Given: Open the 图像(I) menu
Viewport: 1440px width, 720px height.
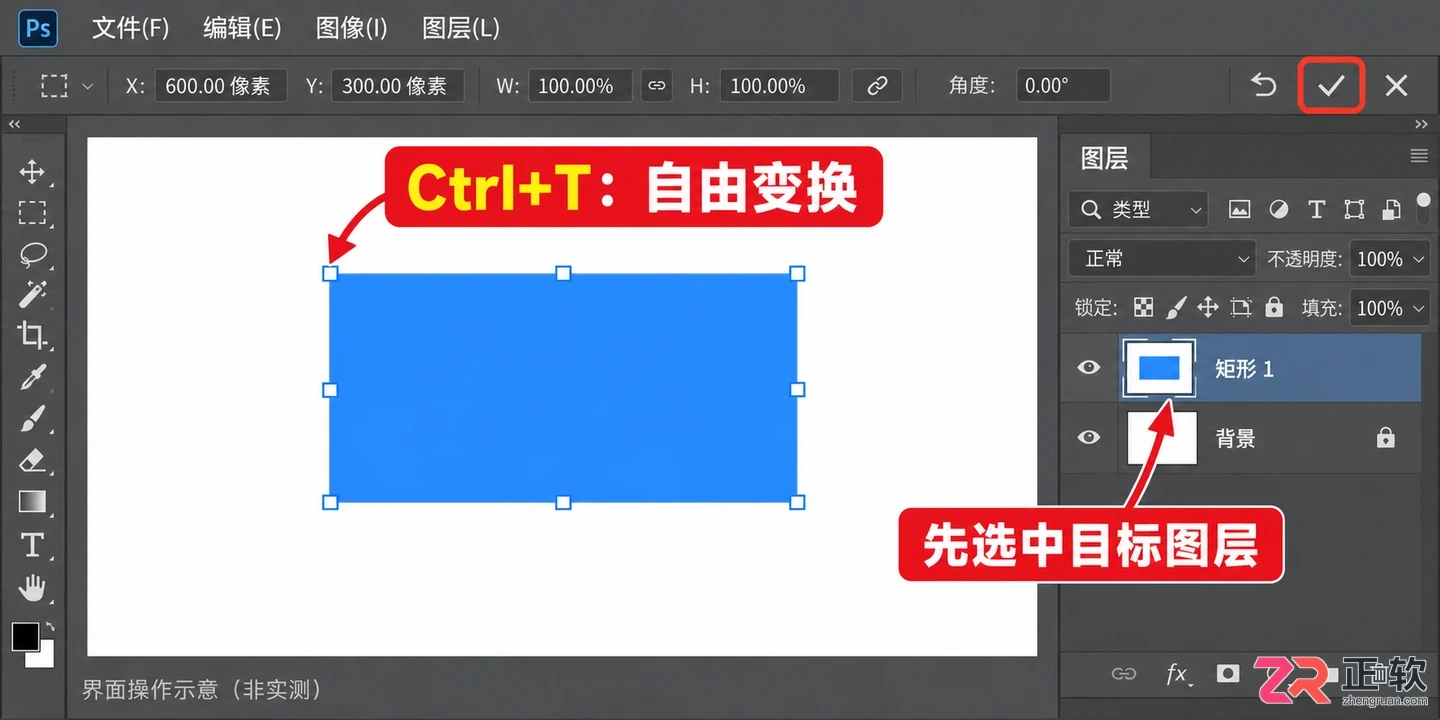Looking at the screenshot, I should point(352,28).
